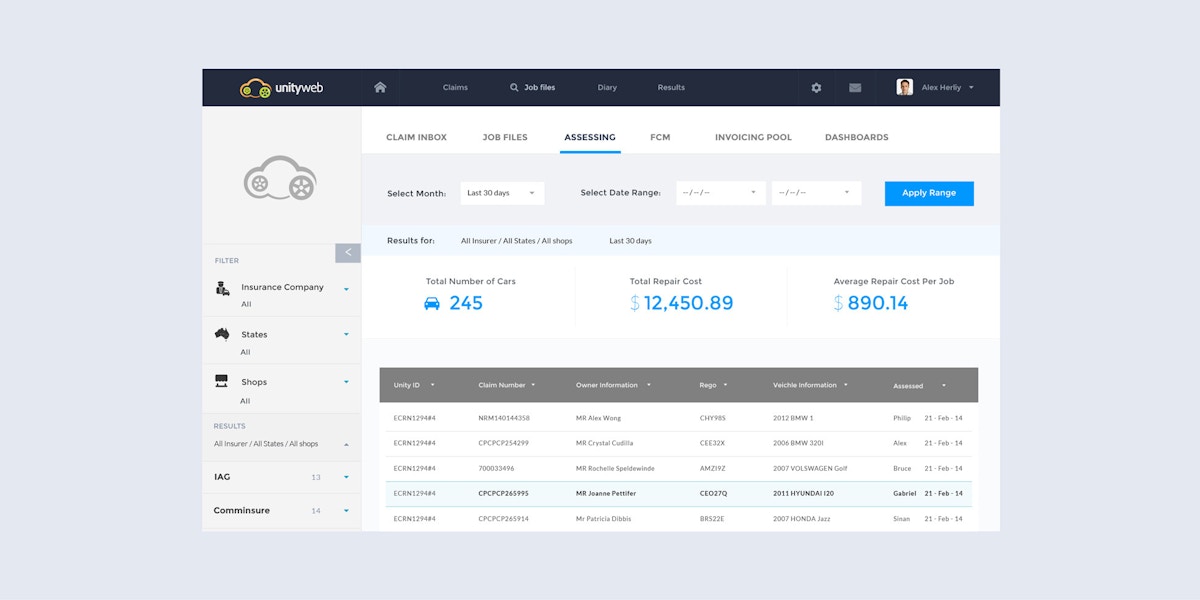Open the Job files search in navbar
The width and height of the screenshot is (1200, 600).
(532, 88)
